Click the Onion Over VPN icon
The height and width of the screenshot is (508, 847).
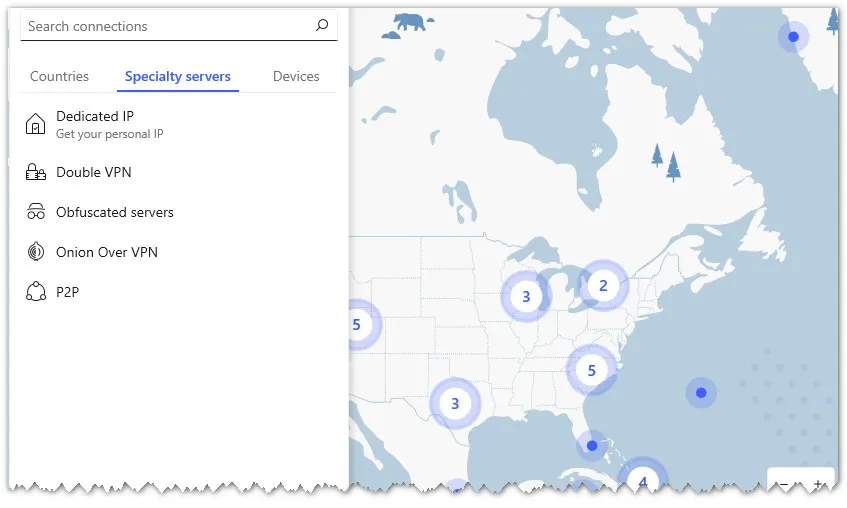[x=36, y=252]
